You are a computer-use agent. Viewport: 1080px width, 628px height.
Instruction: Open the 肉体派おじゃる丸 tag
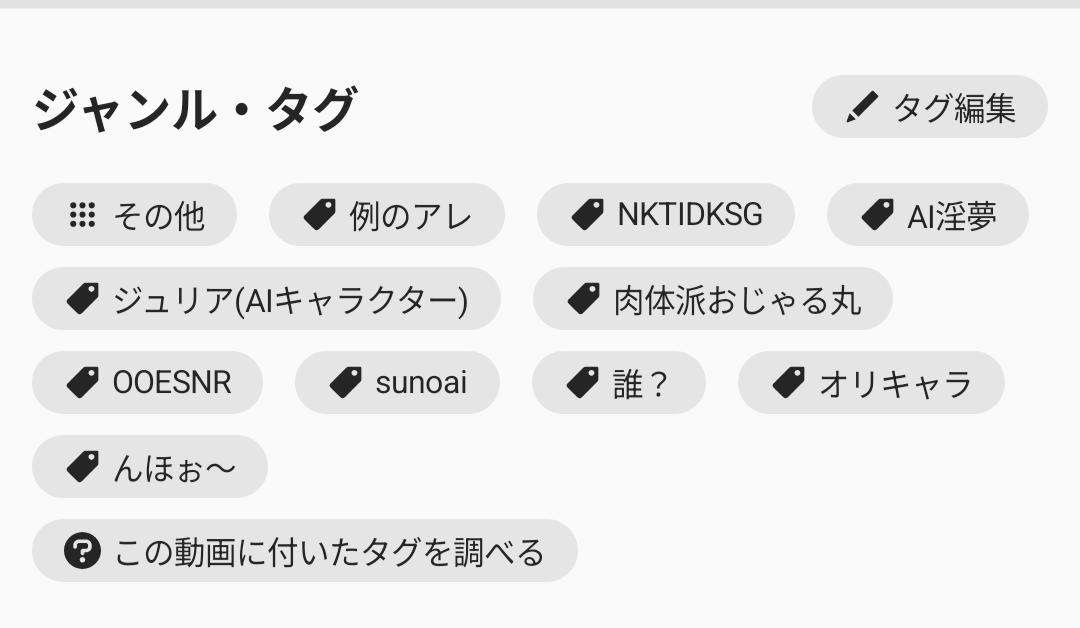point(713,299)
